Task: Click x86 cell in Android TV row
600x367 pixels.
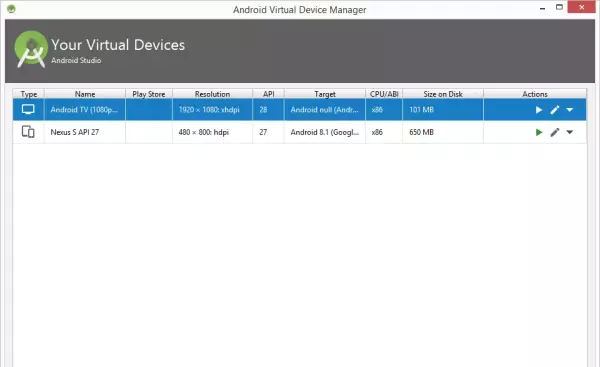Action: point(384,110)
